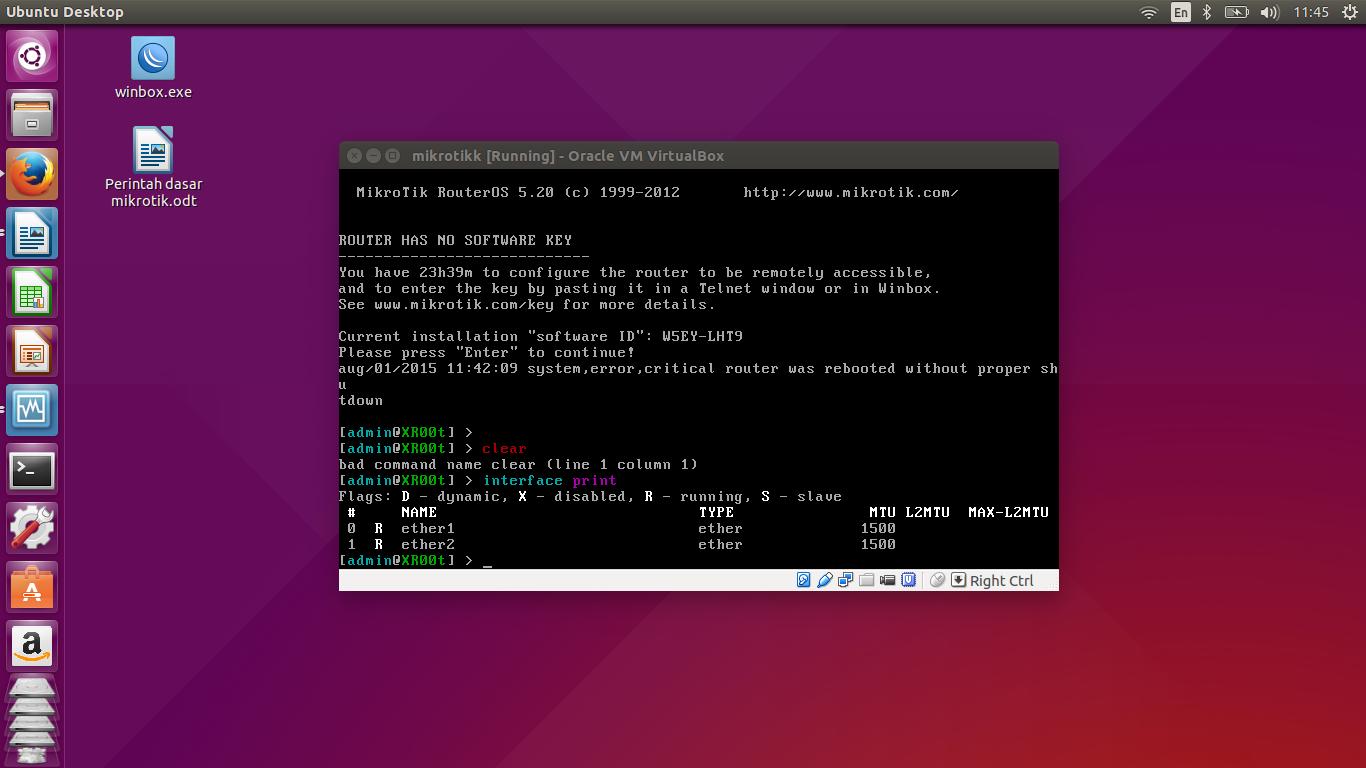Launch the Terminal from launcher
Image resolution: width=1366 pixels, height=768 pixels.
coord(32,469)
